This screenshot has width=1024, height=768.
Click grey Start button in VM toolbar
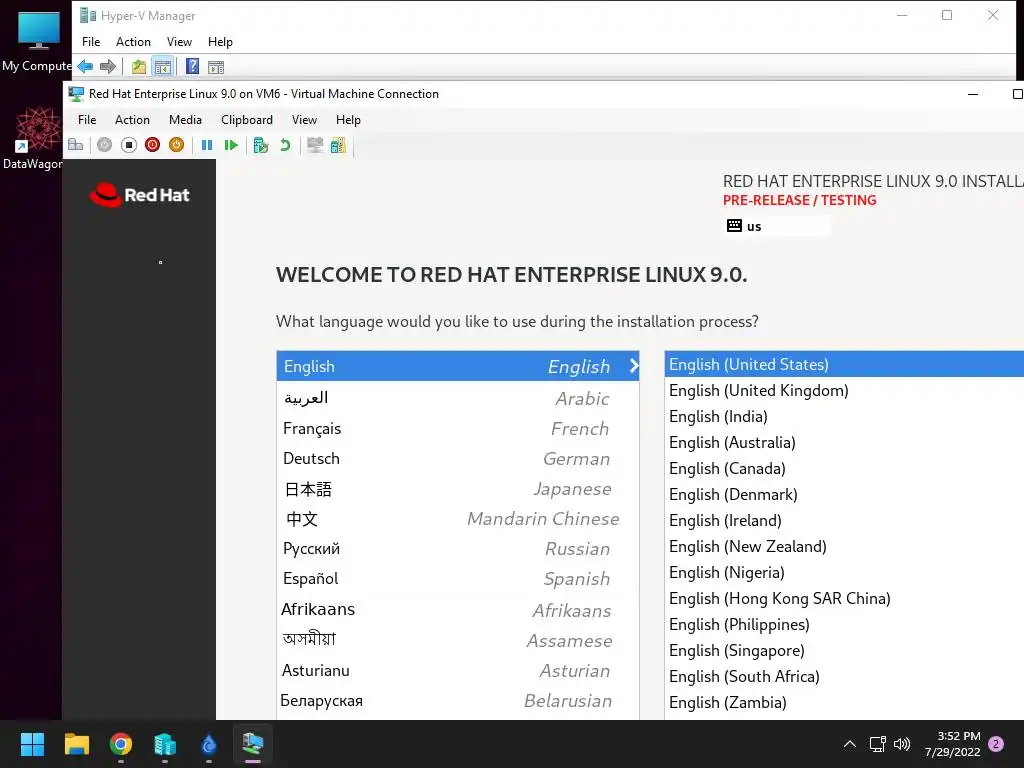(x=104, y=145)
